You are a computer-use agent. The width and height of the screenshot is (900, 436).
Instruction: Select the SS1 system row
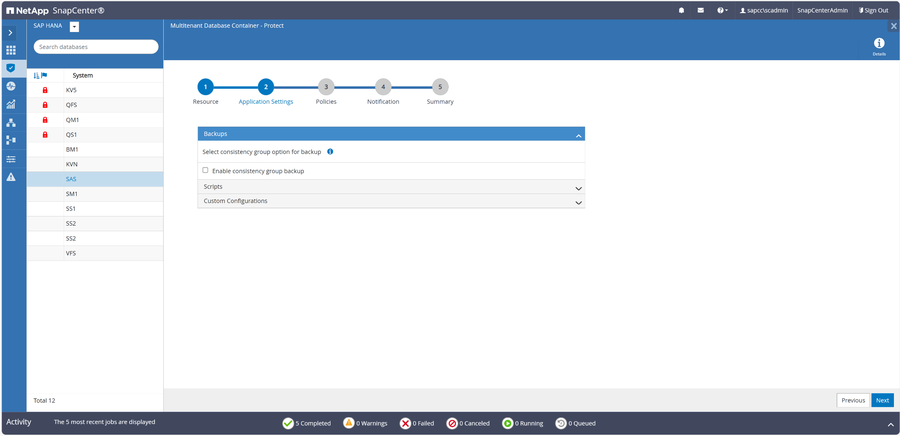(x=95, y=209)
